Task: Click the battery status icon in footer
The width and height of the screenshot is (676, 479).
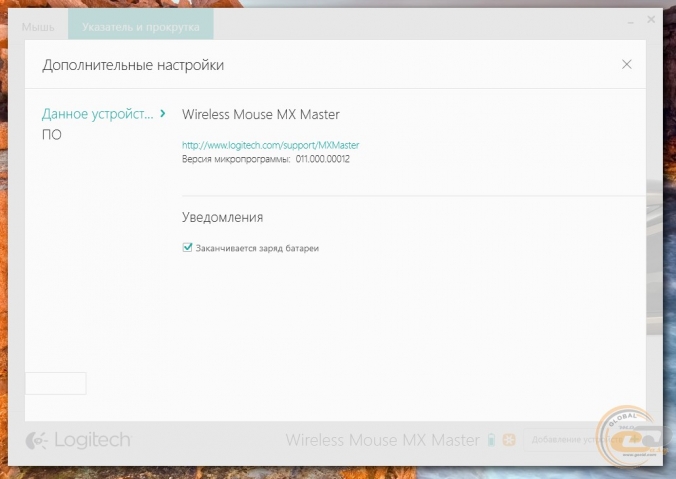Action: [491, 440]
